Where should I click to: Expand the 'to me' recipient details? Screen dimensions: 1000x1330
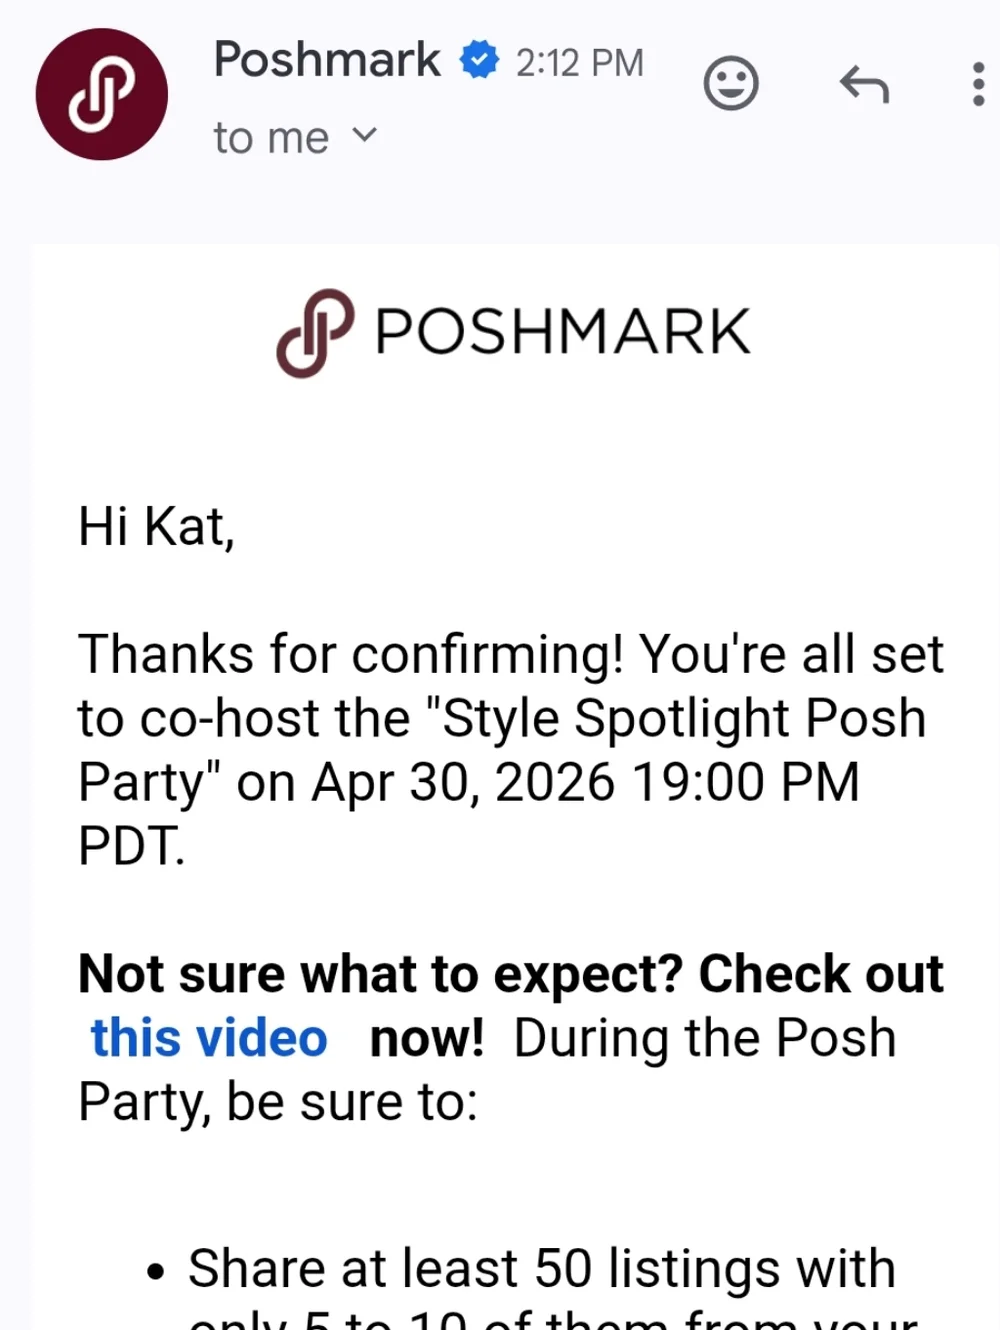tap(268, 137)
